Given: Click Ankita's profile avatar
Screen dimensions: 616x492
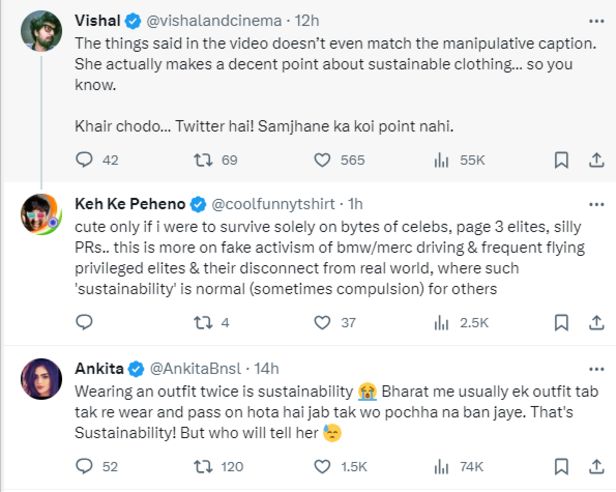Looking at the screenshot, I should click(x=42, y=378).
